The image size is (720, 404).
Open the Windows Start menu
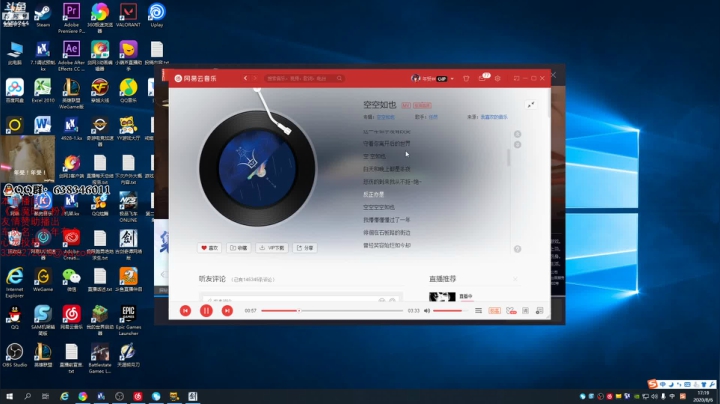tap(9, 396)
